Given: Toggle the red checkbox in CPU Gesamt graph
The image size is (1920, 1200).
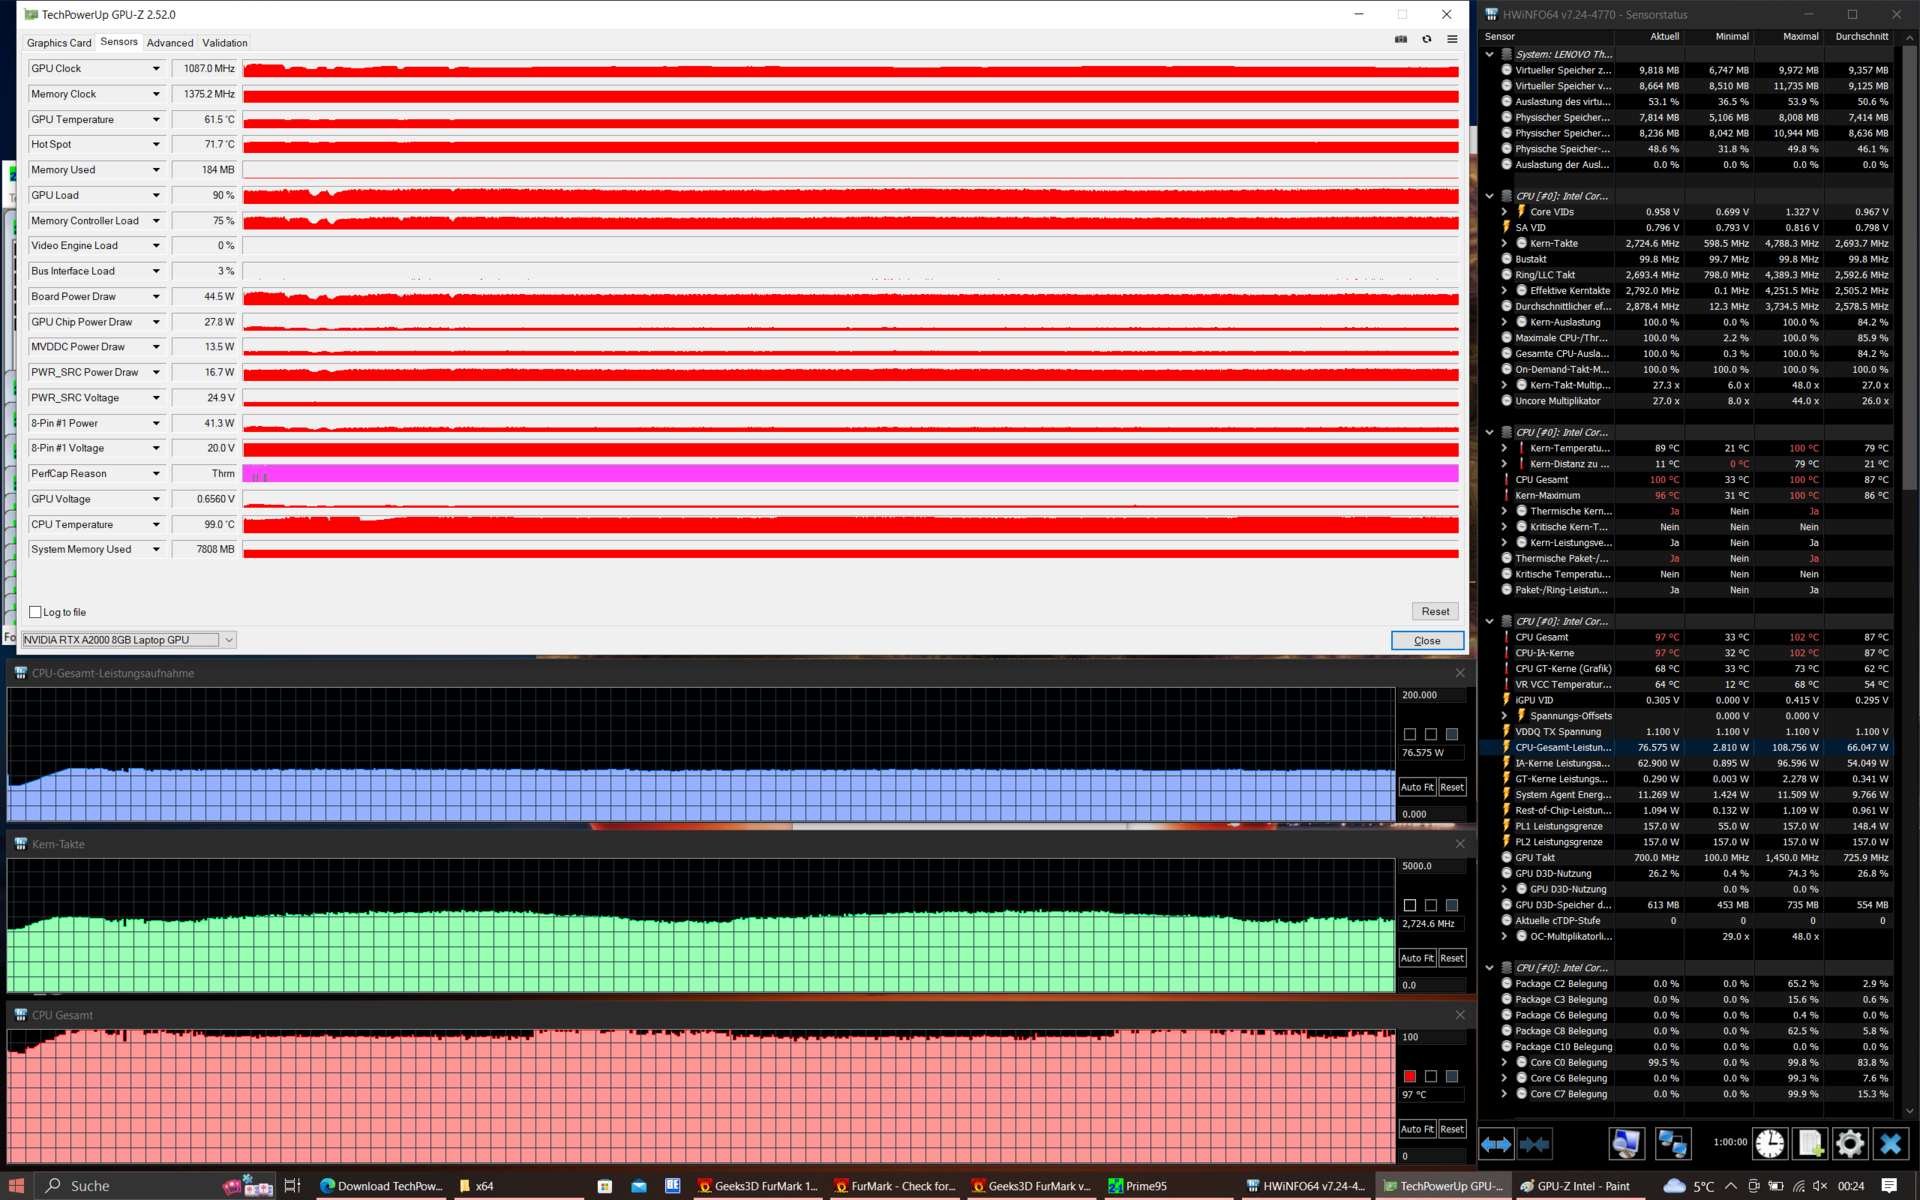Looking at the screenshot, I should point(1410,1076).
